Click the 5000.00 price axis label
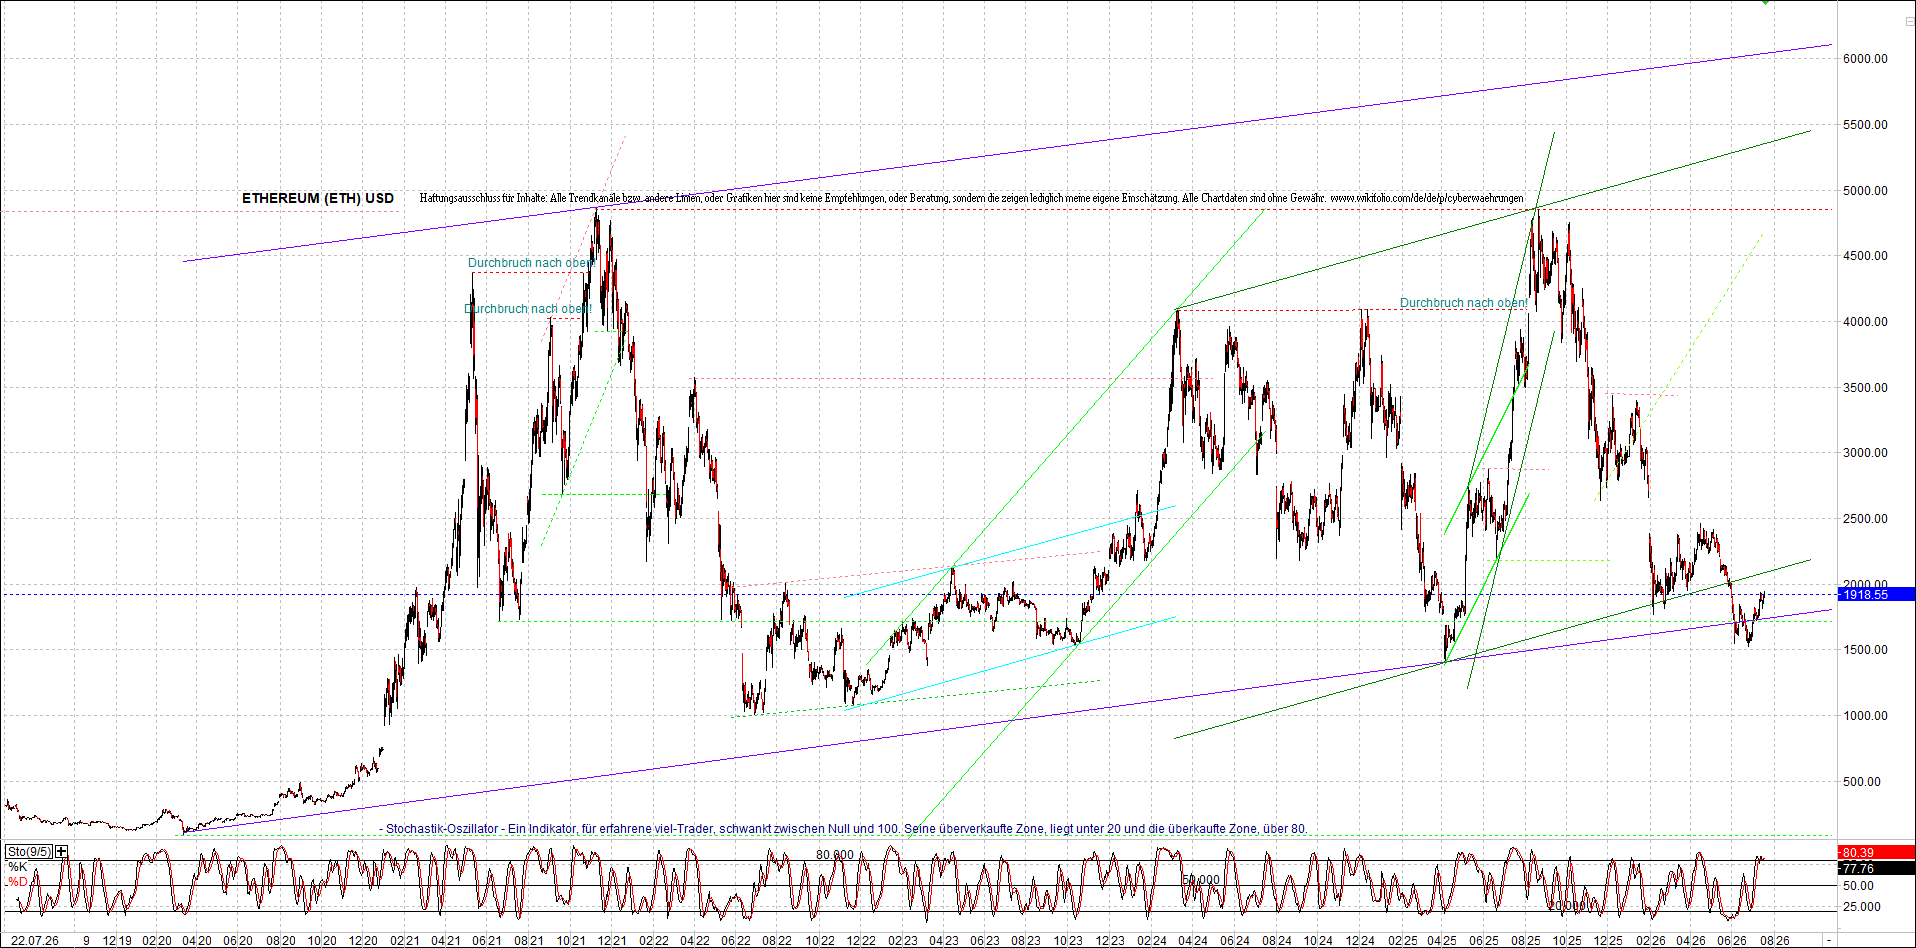 pyautogui.click(x=1865, y=191)
